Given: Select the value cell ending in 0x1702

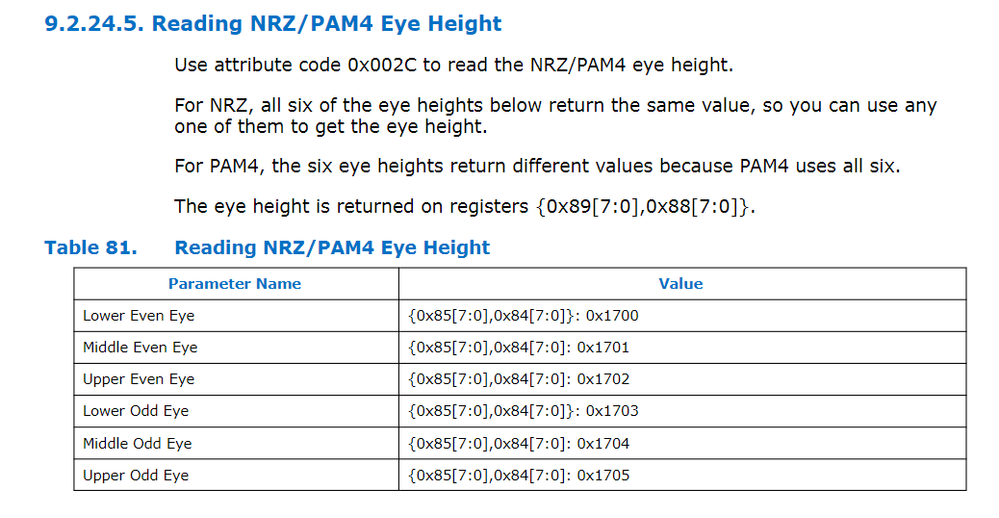Looking at the screenshot, I should pos(519,379).
